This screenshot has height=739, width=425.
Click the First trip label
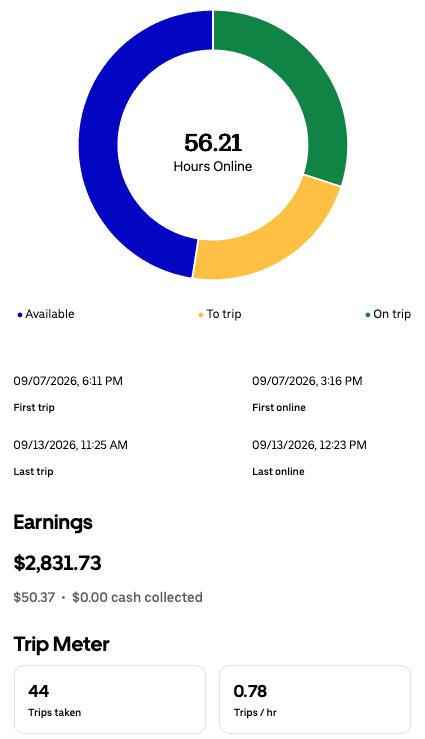pyautogui.click(x=34, y=408)
